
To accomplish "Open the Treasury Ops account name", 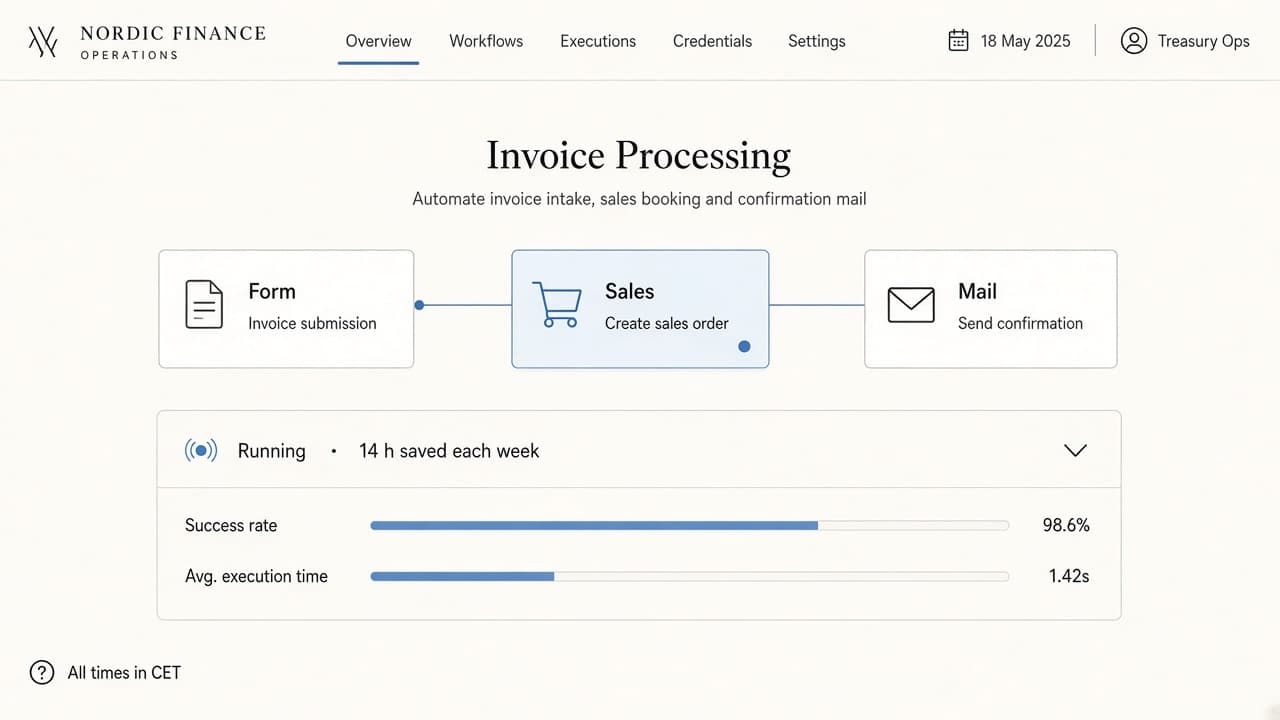I will [x=1204, y=41].
